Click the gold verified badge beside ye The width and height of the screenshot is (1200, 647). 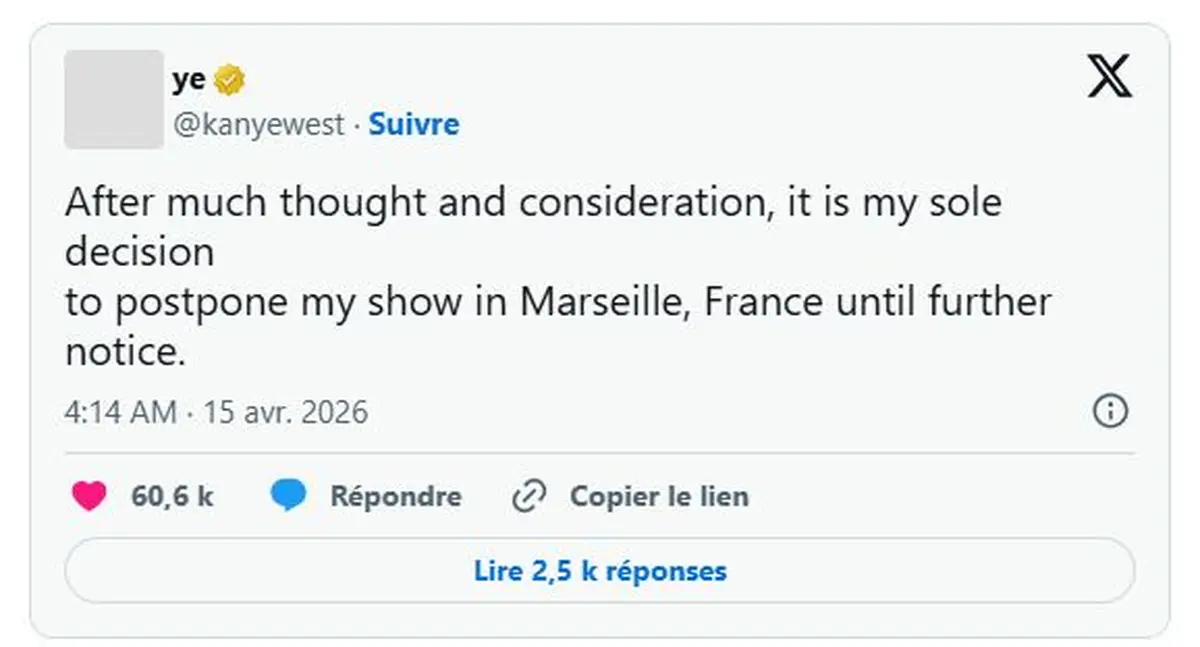230,80
